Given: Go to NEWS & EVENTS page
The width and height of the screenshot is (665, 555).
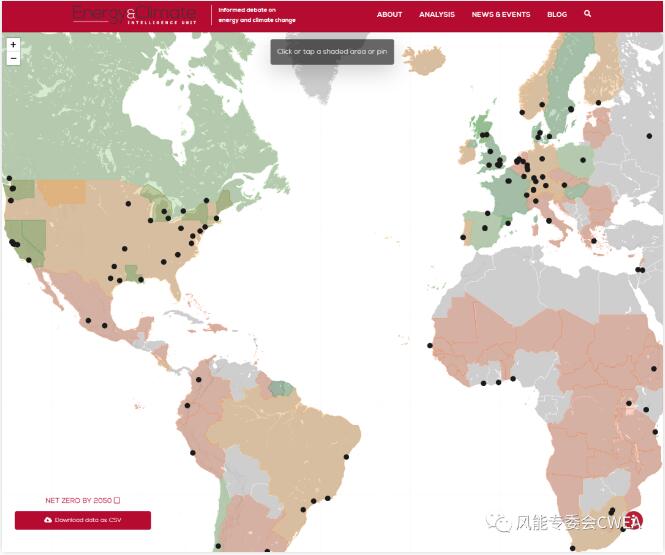Looking at the screenshot, I should [x=501, y=15].
